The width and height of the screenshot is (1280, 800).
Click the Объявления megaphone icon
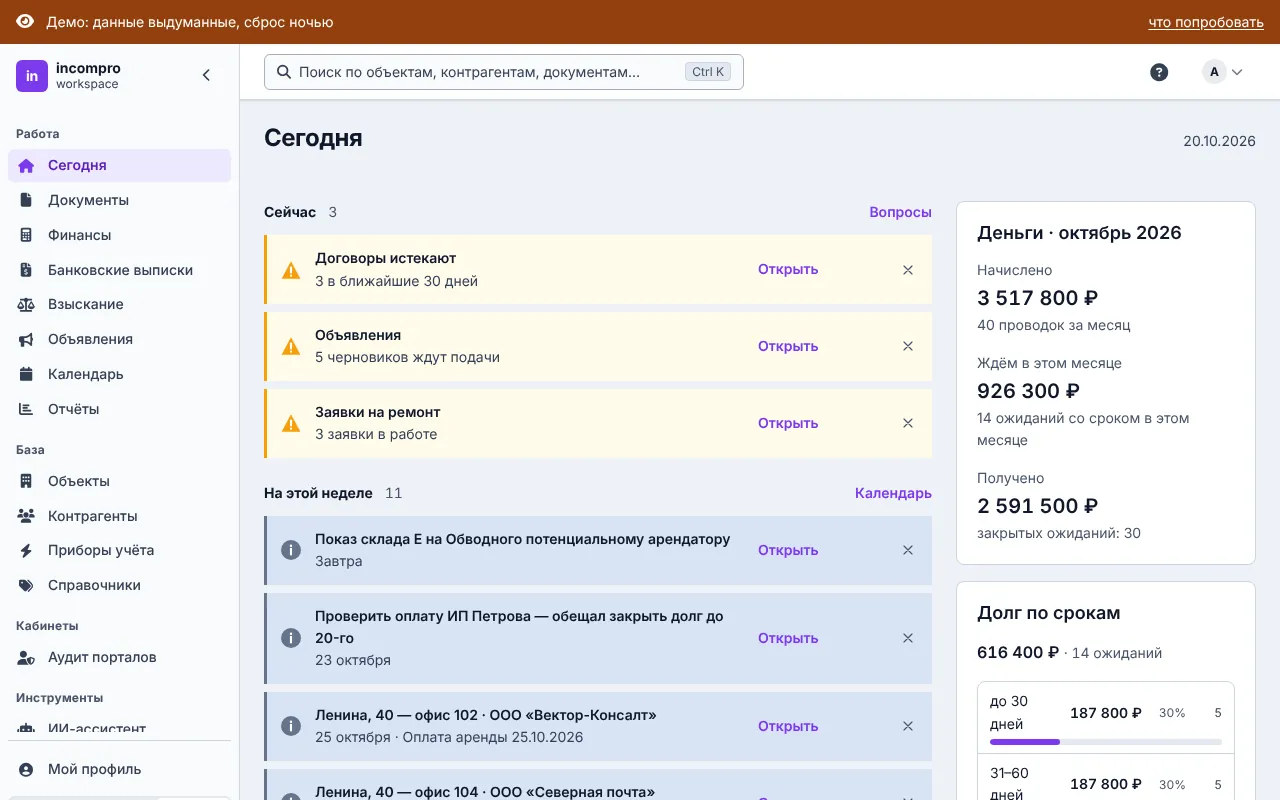coord(27,339)
